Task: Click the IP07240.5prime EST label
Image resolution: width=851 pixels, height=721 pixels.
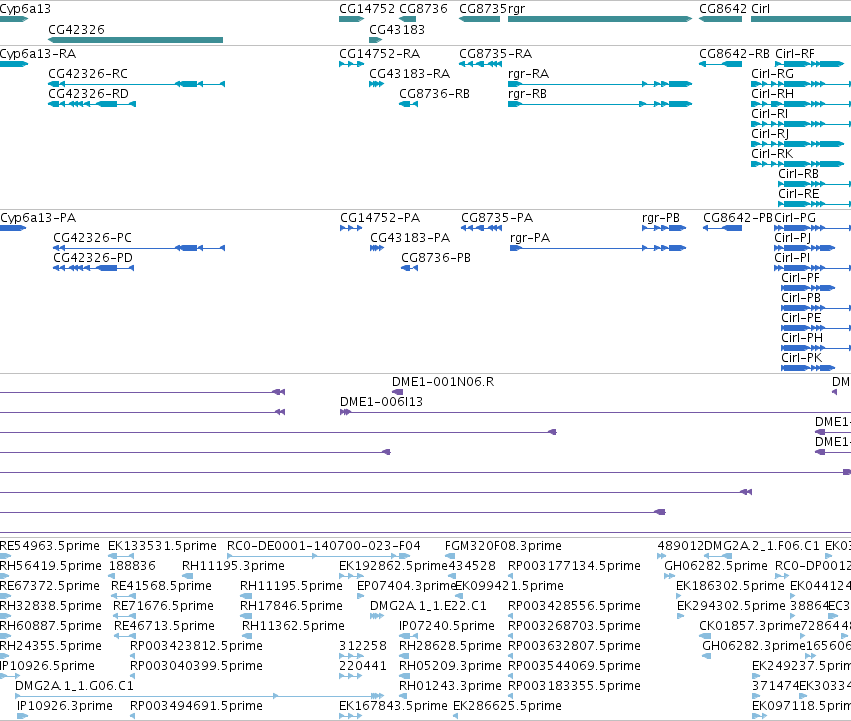Action: (x=447, y=626)
